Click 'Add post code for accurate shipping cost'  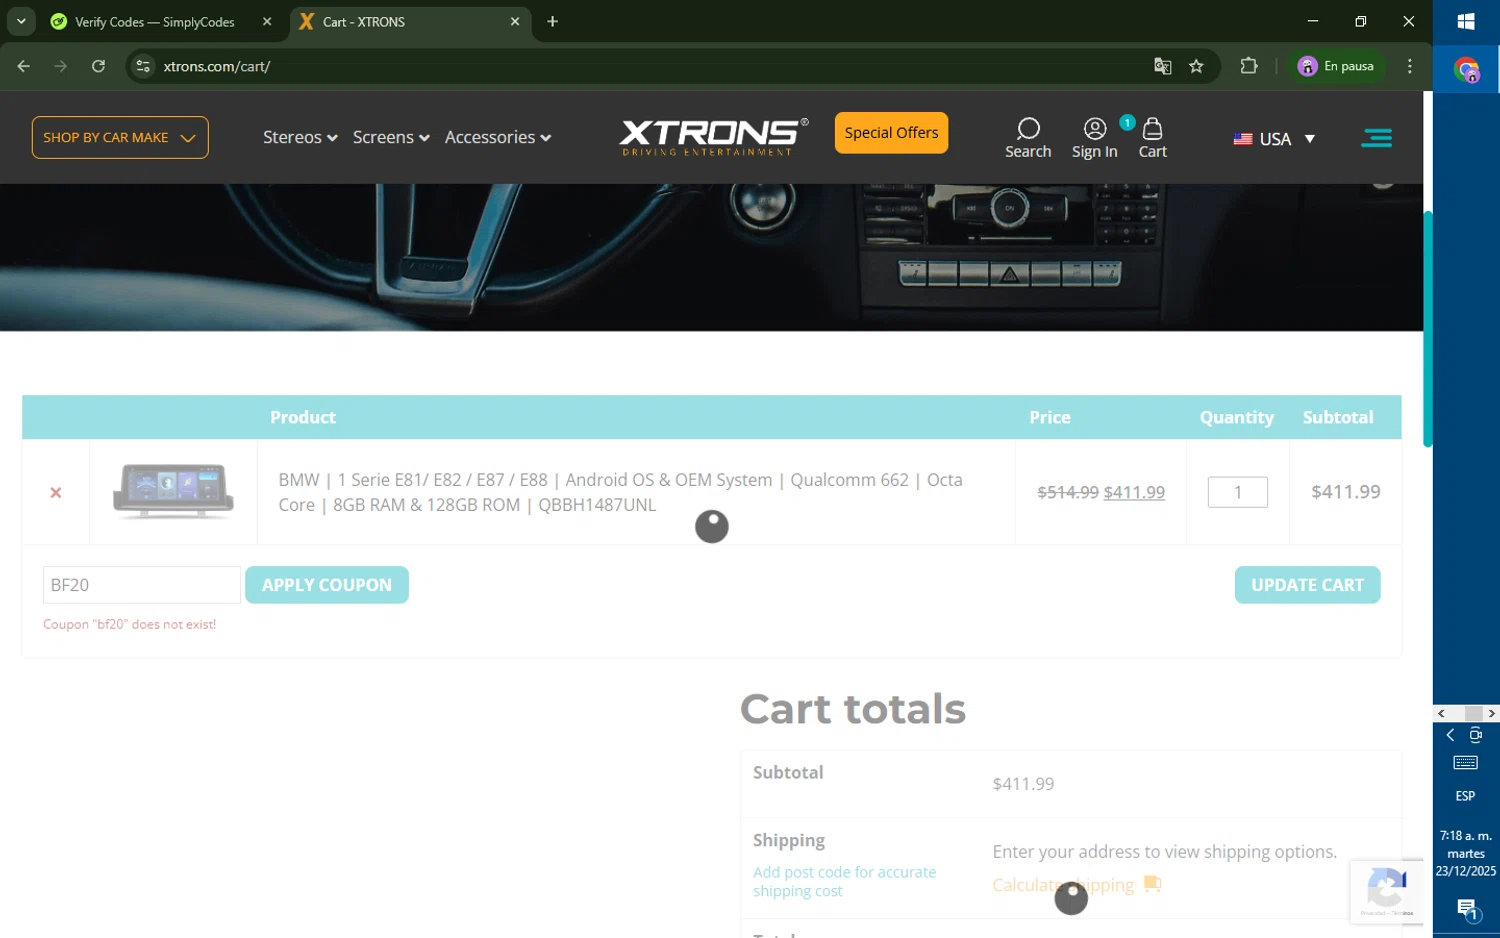(x=844, y=881)
